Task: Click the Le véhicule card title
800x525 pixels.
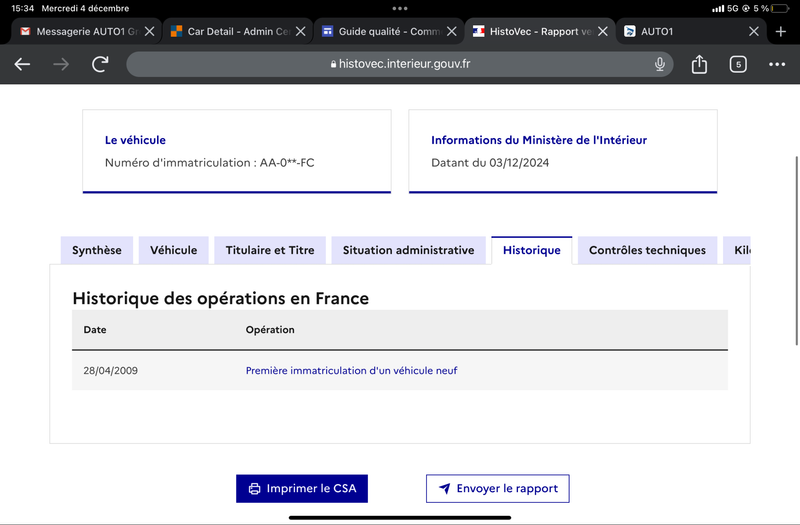Action: click(x=135, y=140)
